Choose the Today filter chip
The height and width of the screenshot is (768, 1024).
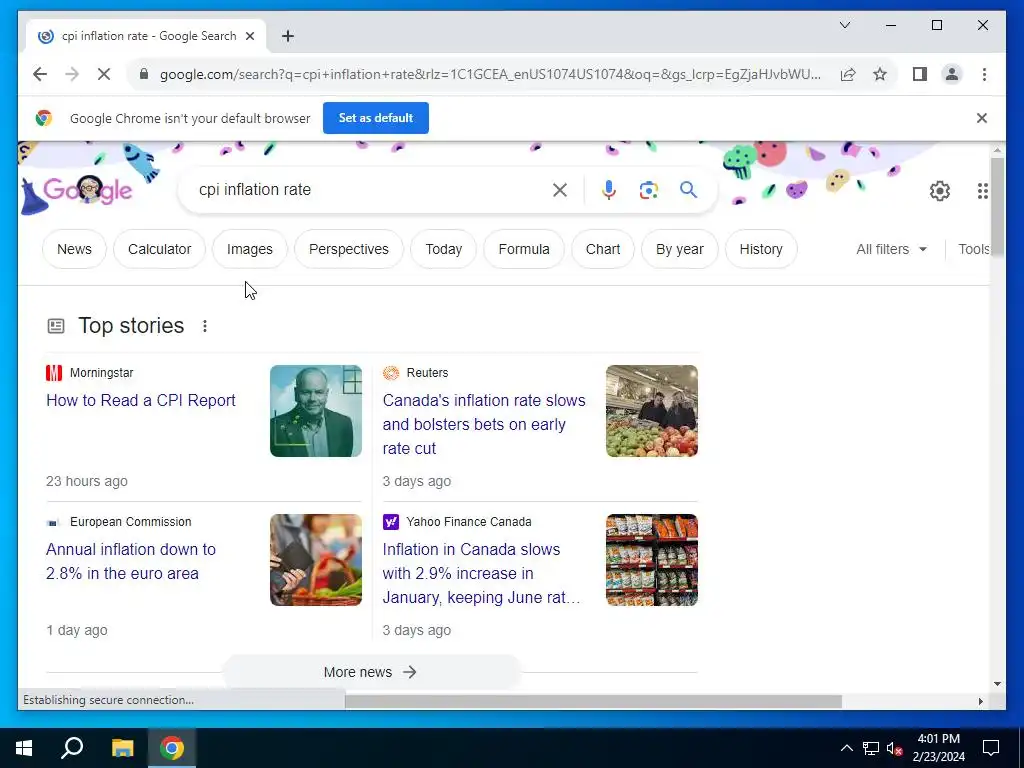tap(443, 249)
